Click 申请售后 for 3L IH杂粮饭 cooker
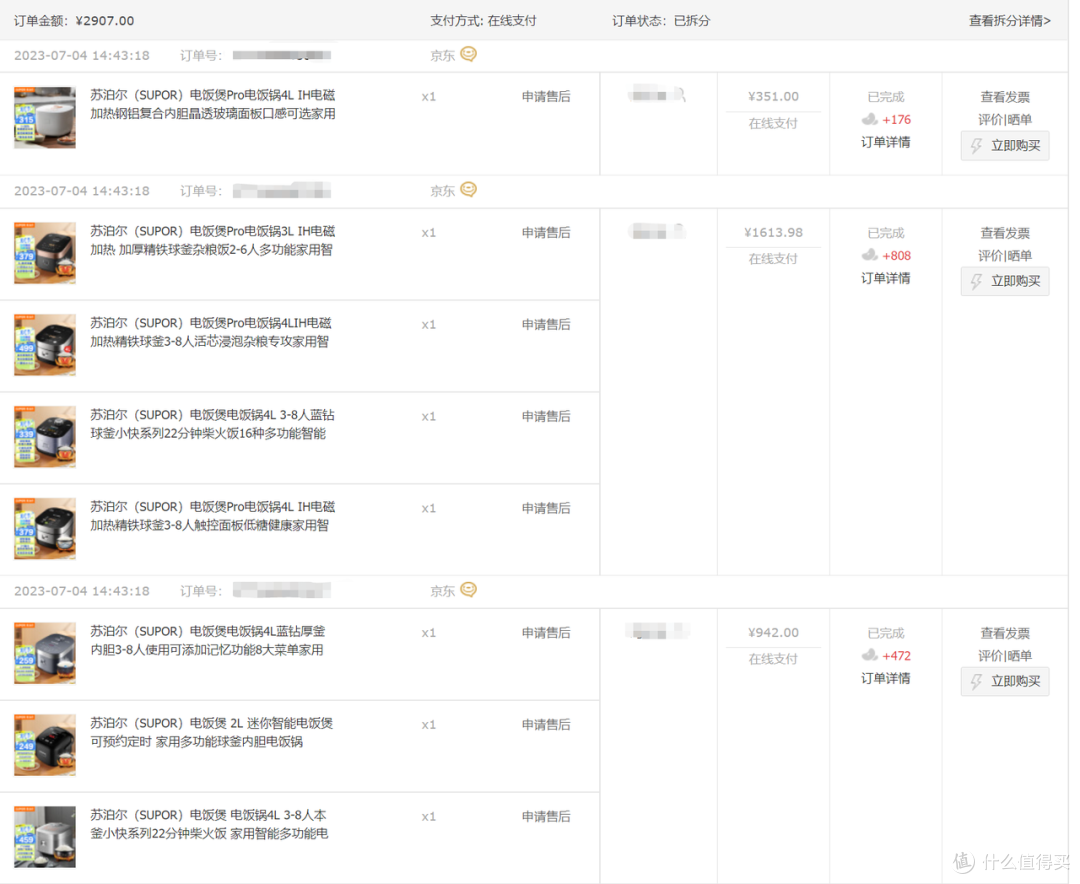 tap(546, 232)
